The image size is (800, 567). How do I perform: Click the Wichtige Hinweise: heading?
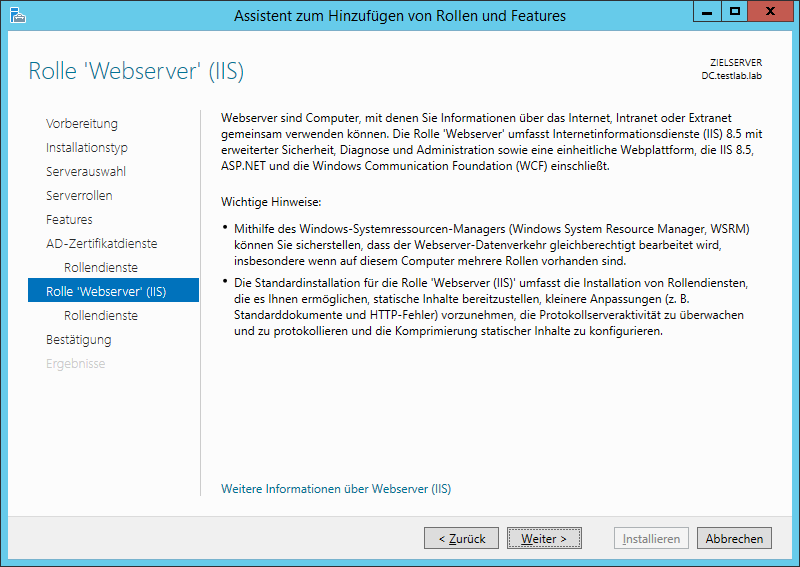[271, 202]
